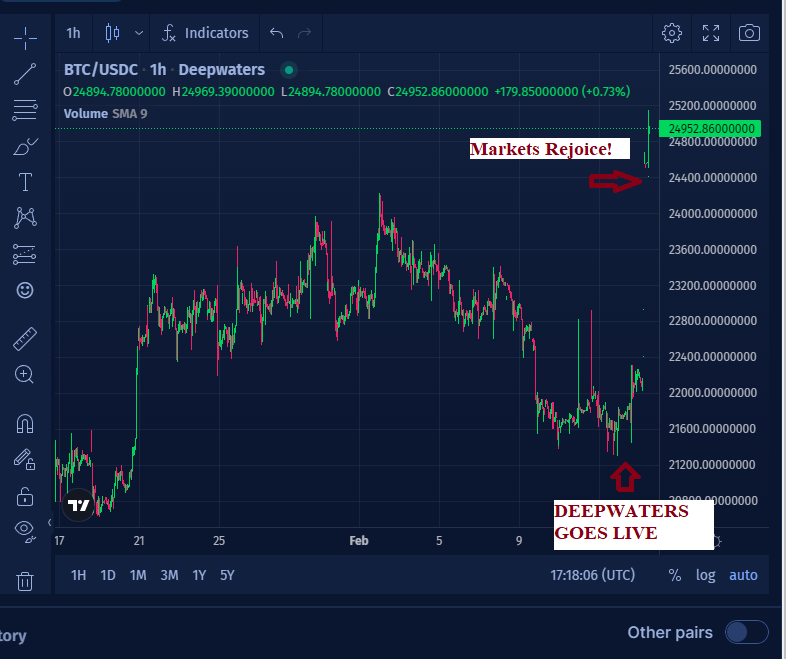
Task: Open the Fibonacci retracement tool
Action: click(25, 110)
